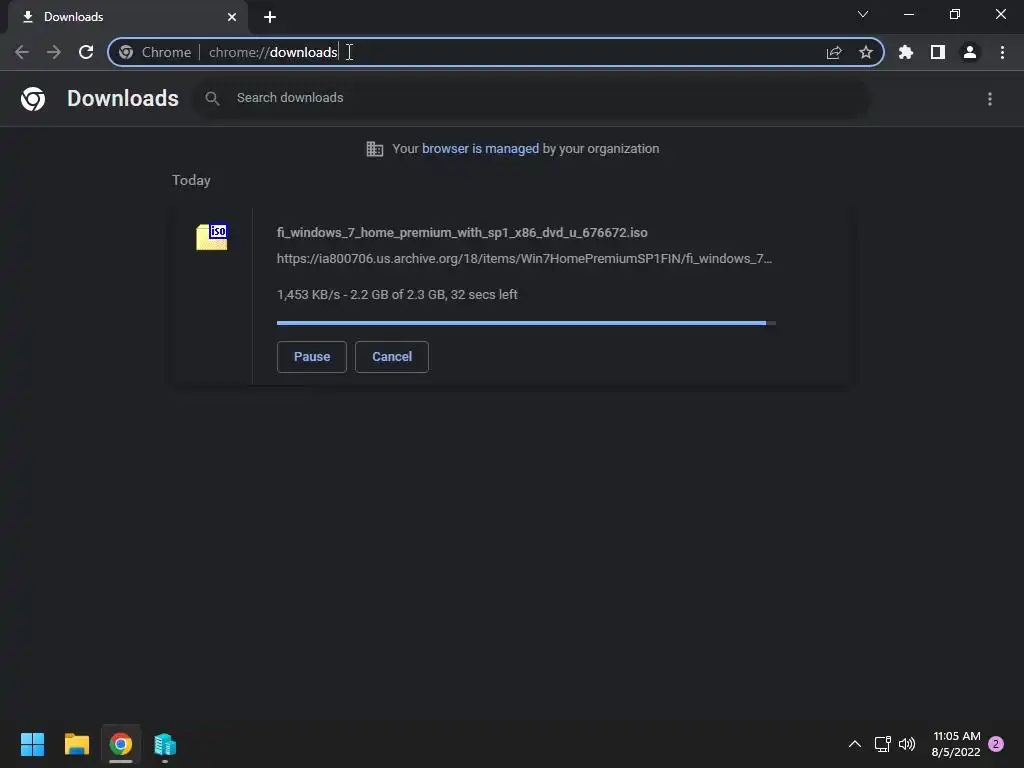This screenshot has width=1024, height=768.
Task: Select the Downloads tab
Action: coord(128,17)
